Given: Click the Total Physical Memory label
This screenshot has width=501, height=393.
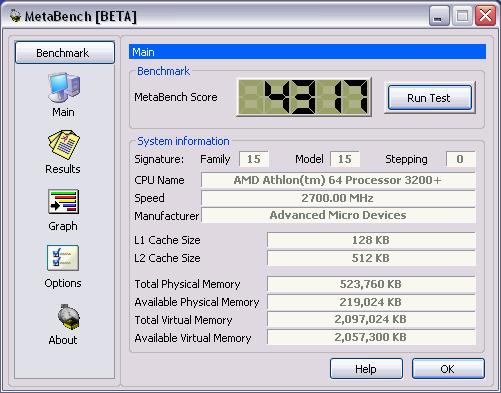Looking at the screenshot, I should 187,284.
